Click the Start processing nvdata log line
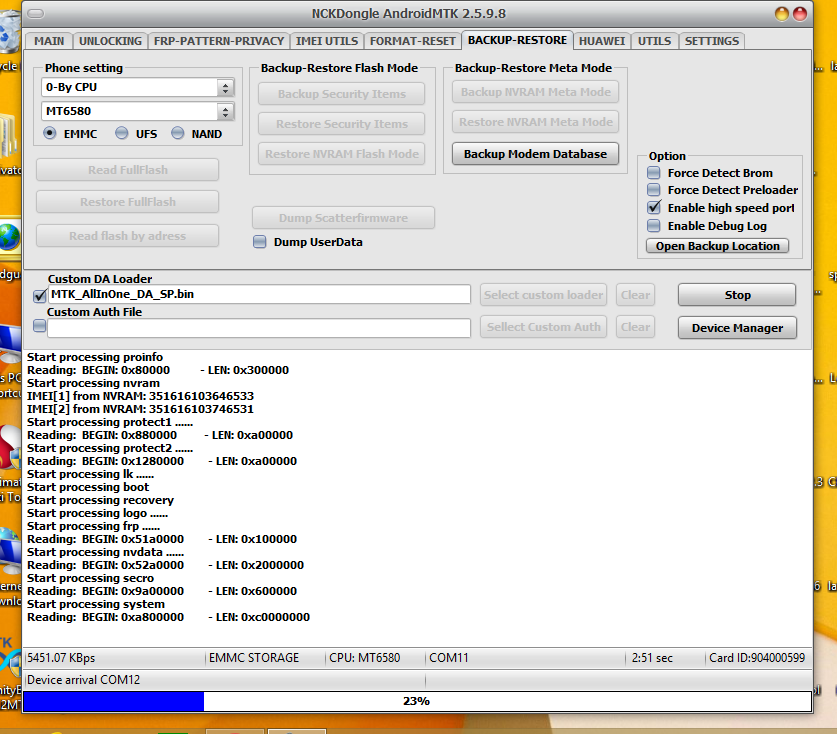Screen dimensions: 837x734 (105, 552)
